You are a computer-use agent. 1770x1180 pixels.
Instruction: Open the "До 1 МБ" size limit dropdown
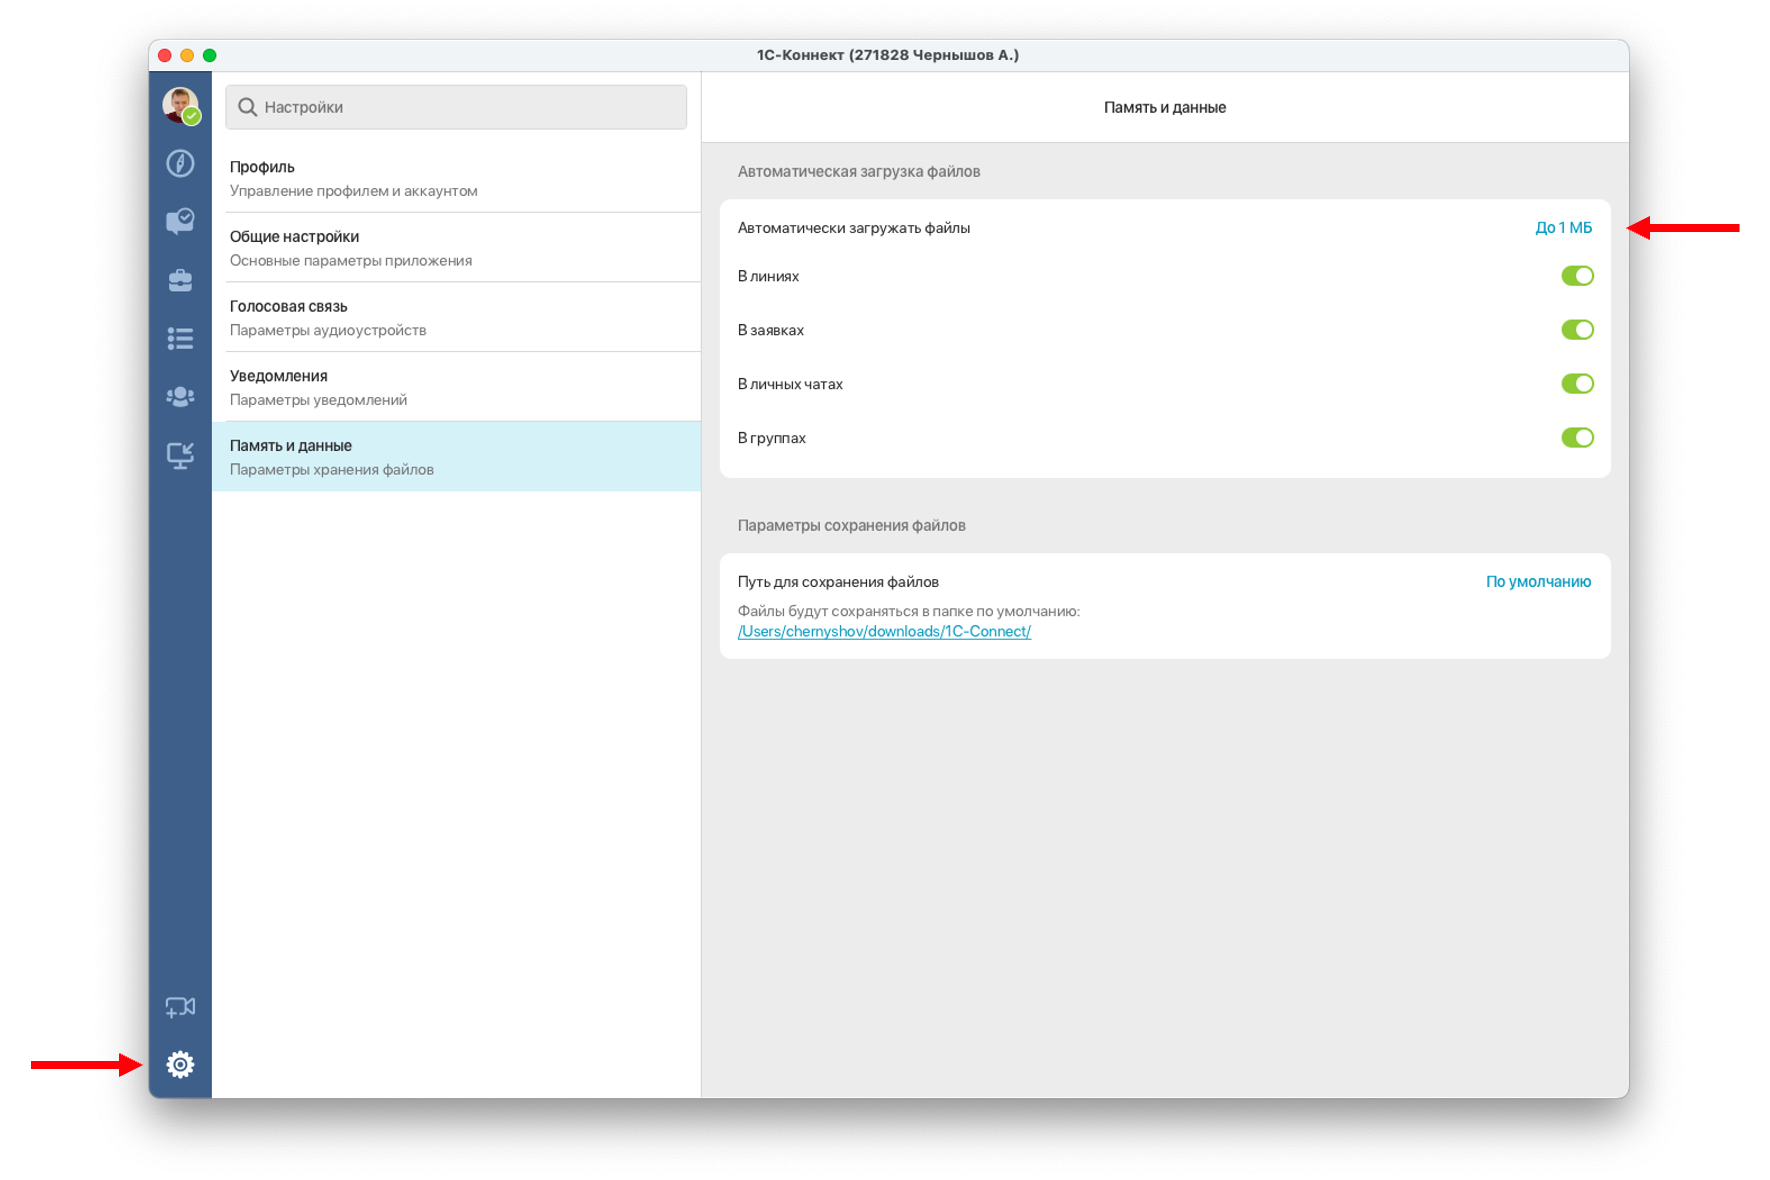click(1563, 228)
